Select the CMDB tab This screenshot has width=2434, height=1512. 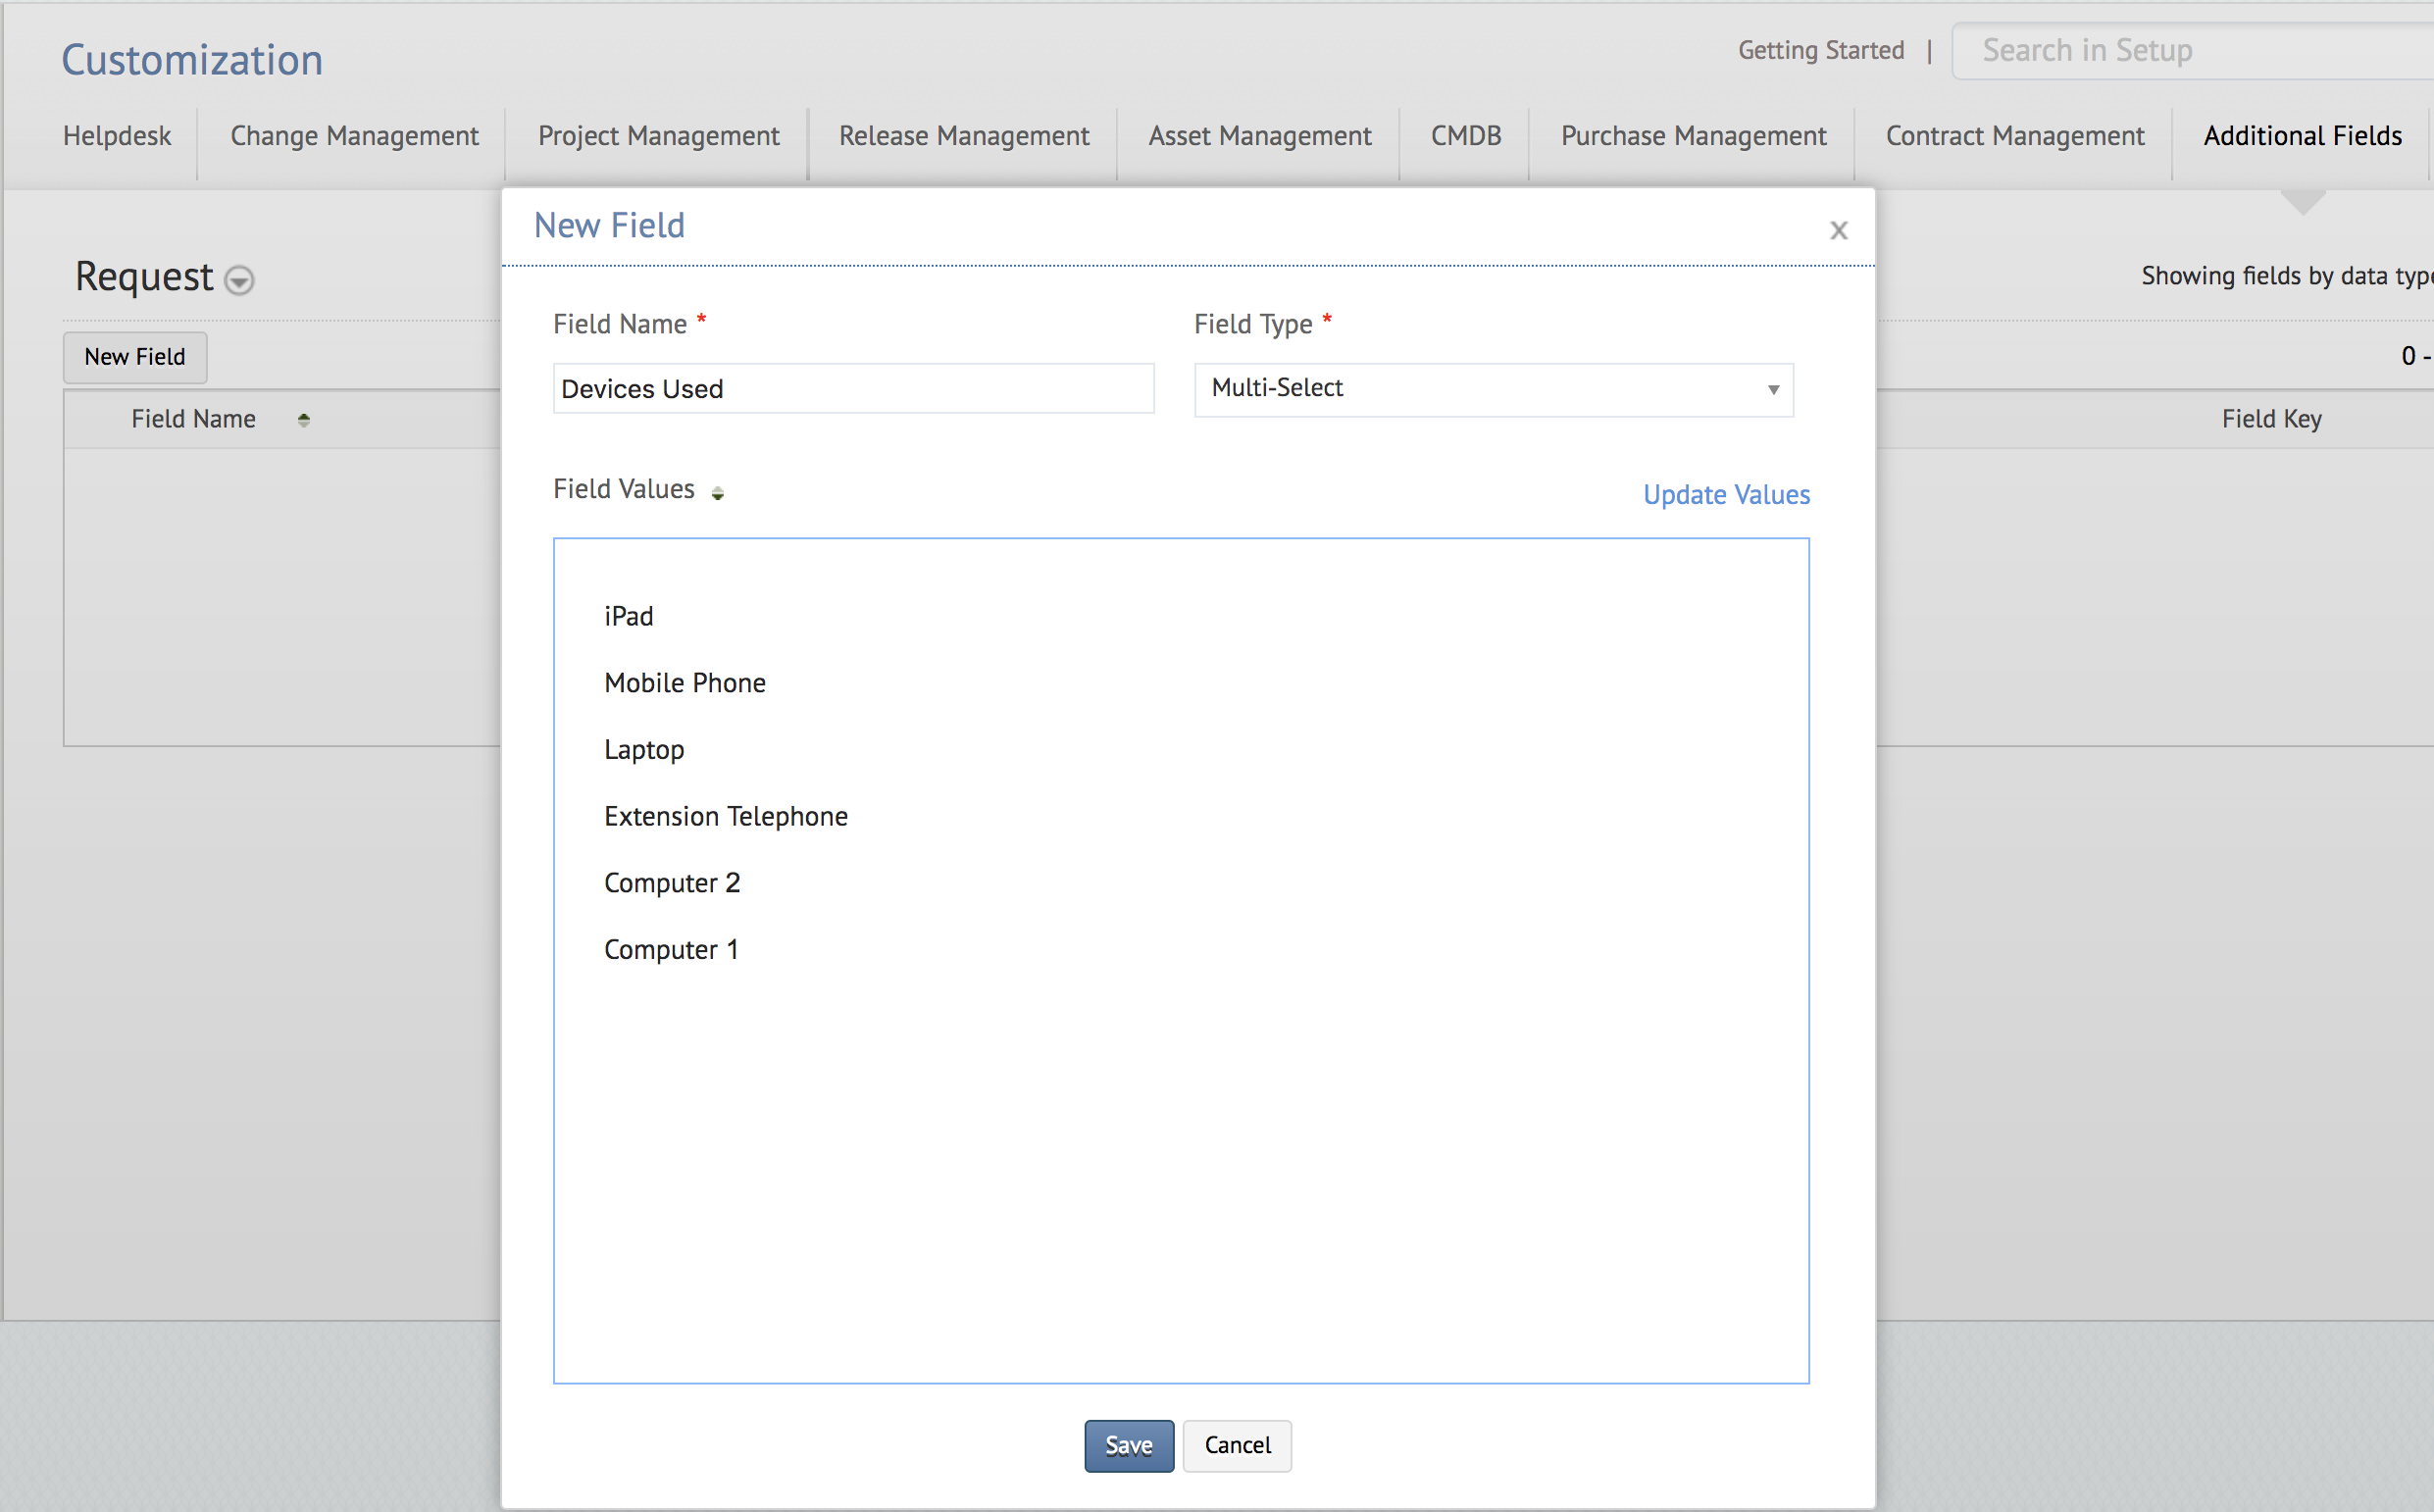pos(1465,136)
